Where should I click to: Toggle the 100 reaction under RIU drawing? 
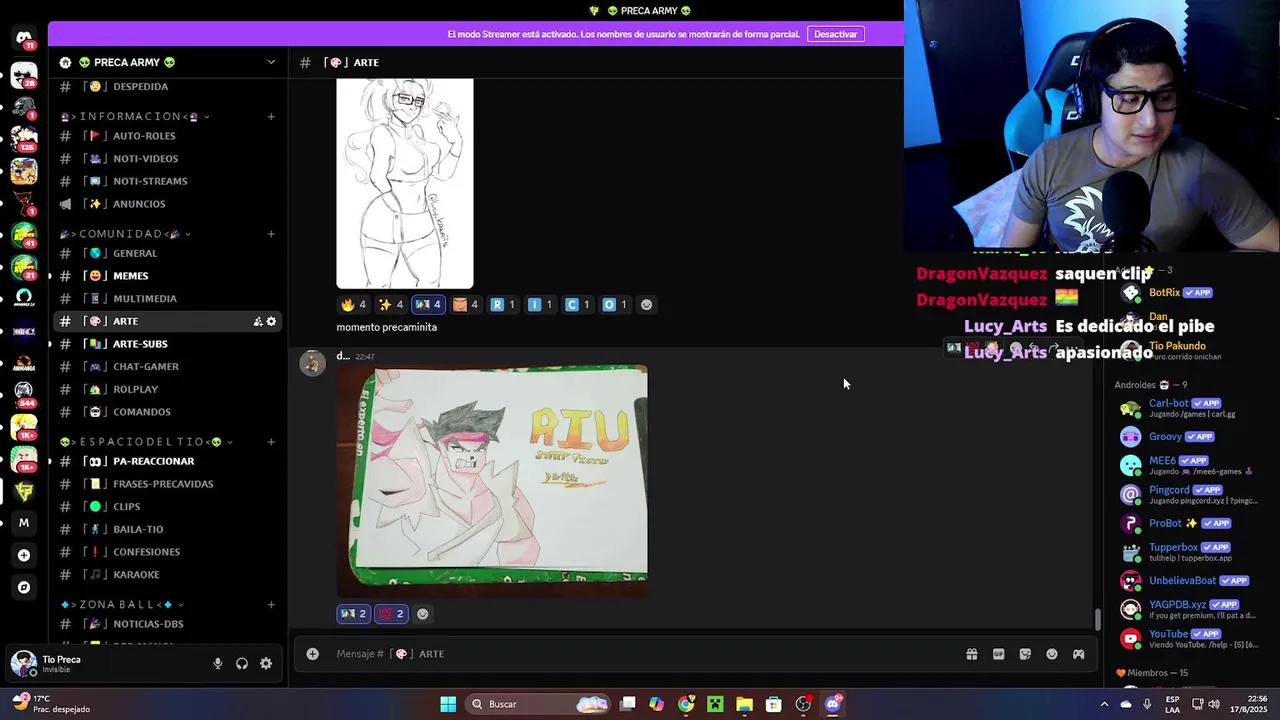(391, 614)
